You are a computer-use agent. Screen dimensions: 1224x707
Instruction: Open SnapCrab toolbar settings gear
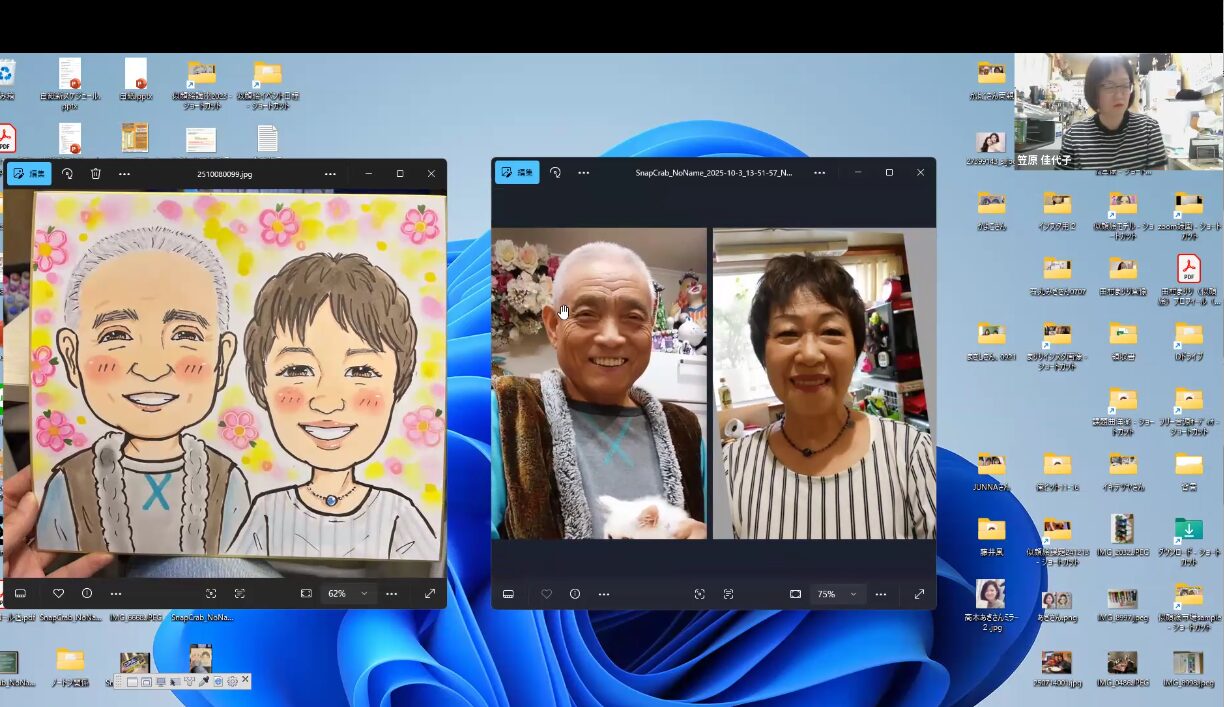click(232, 681)
